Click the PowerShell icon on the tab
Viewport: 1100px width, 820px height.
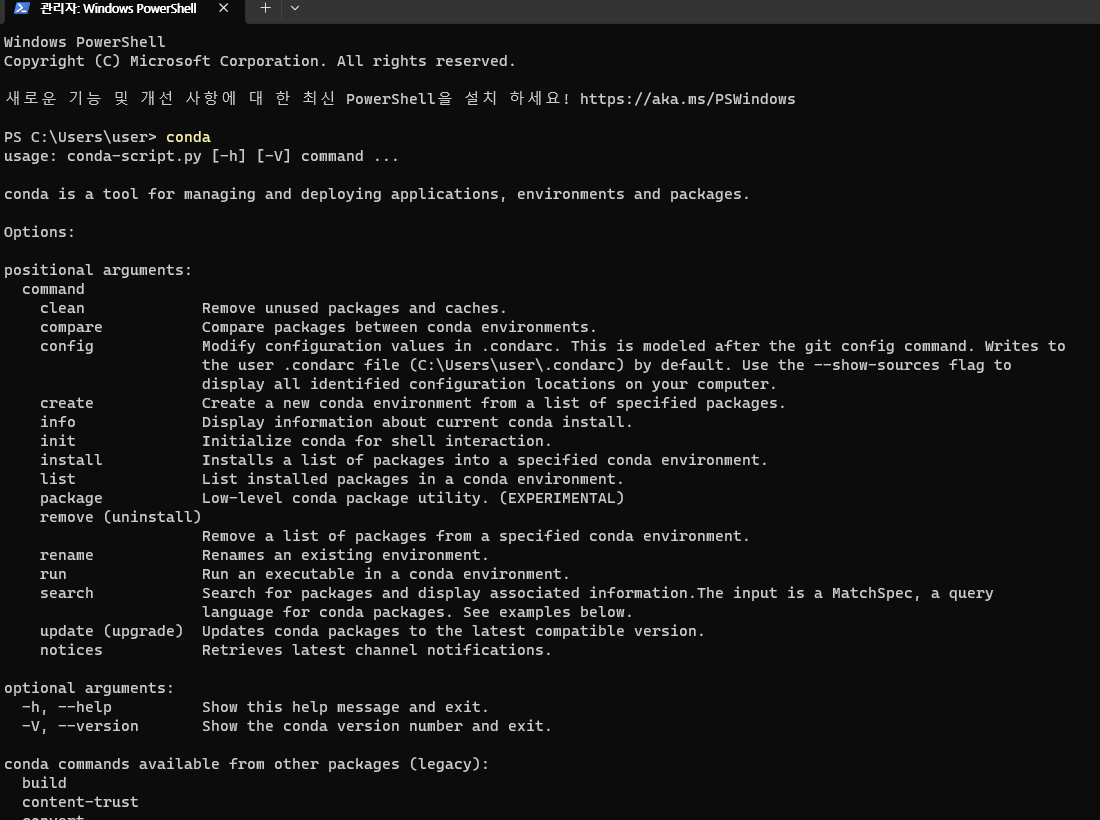pyautogui.click(x=22, y=8)
